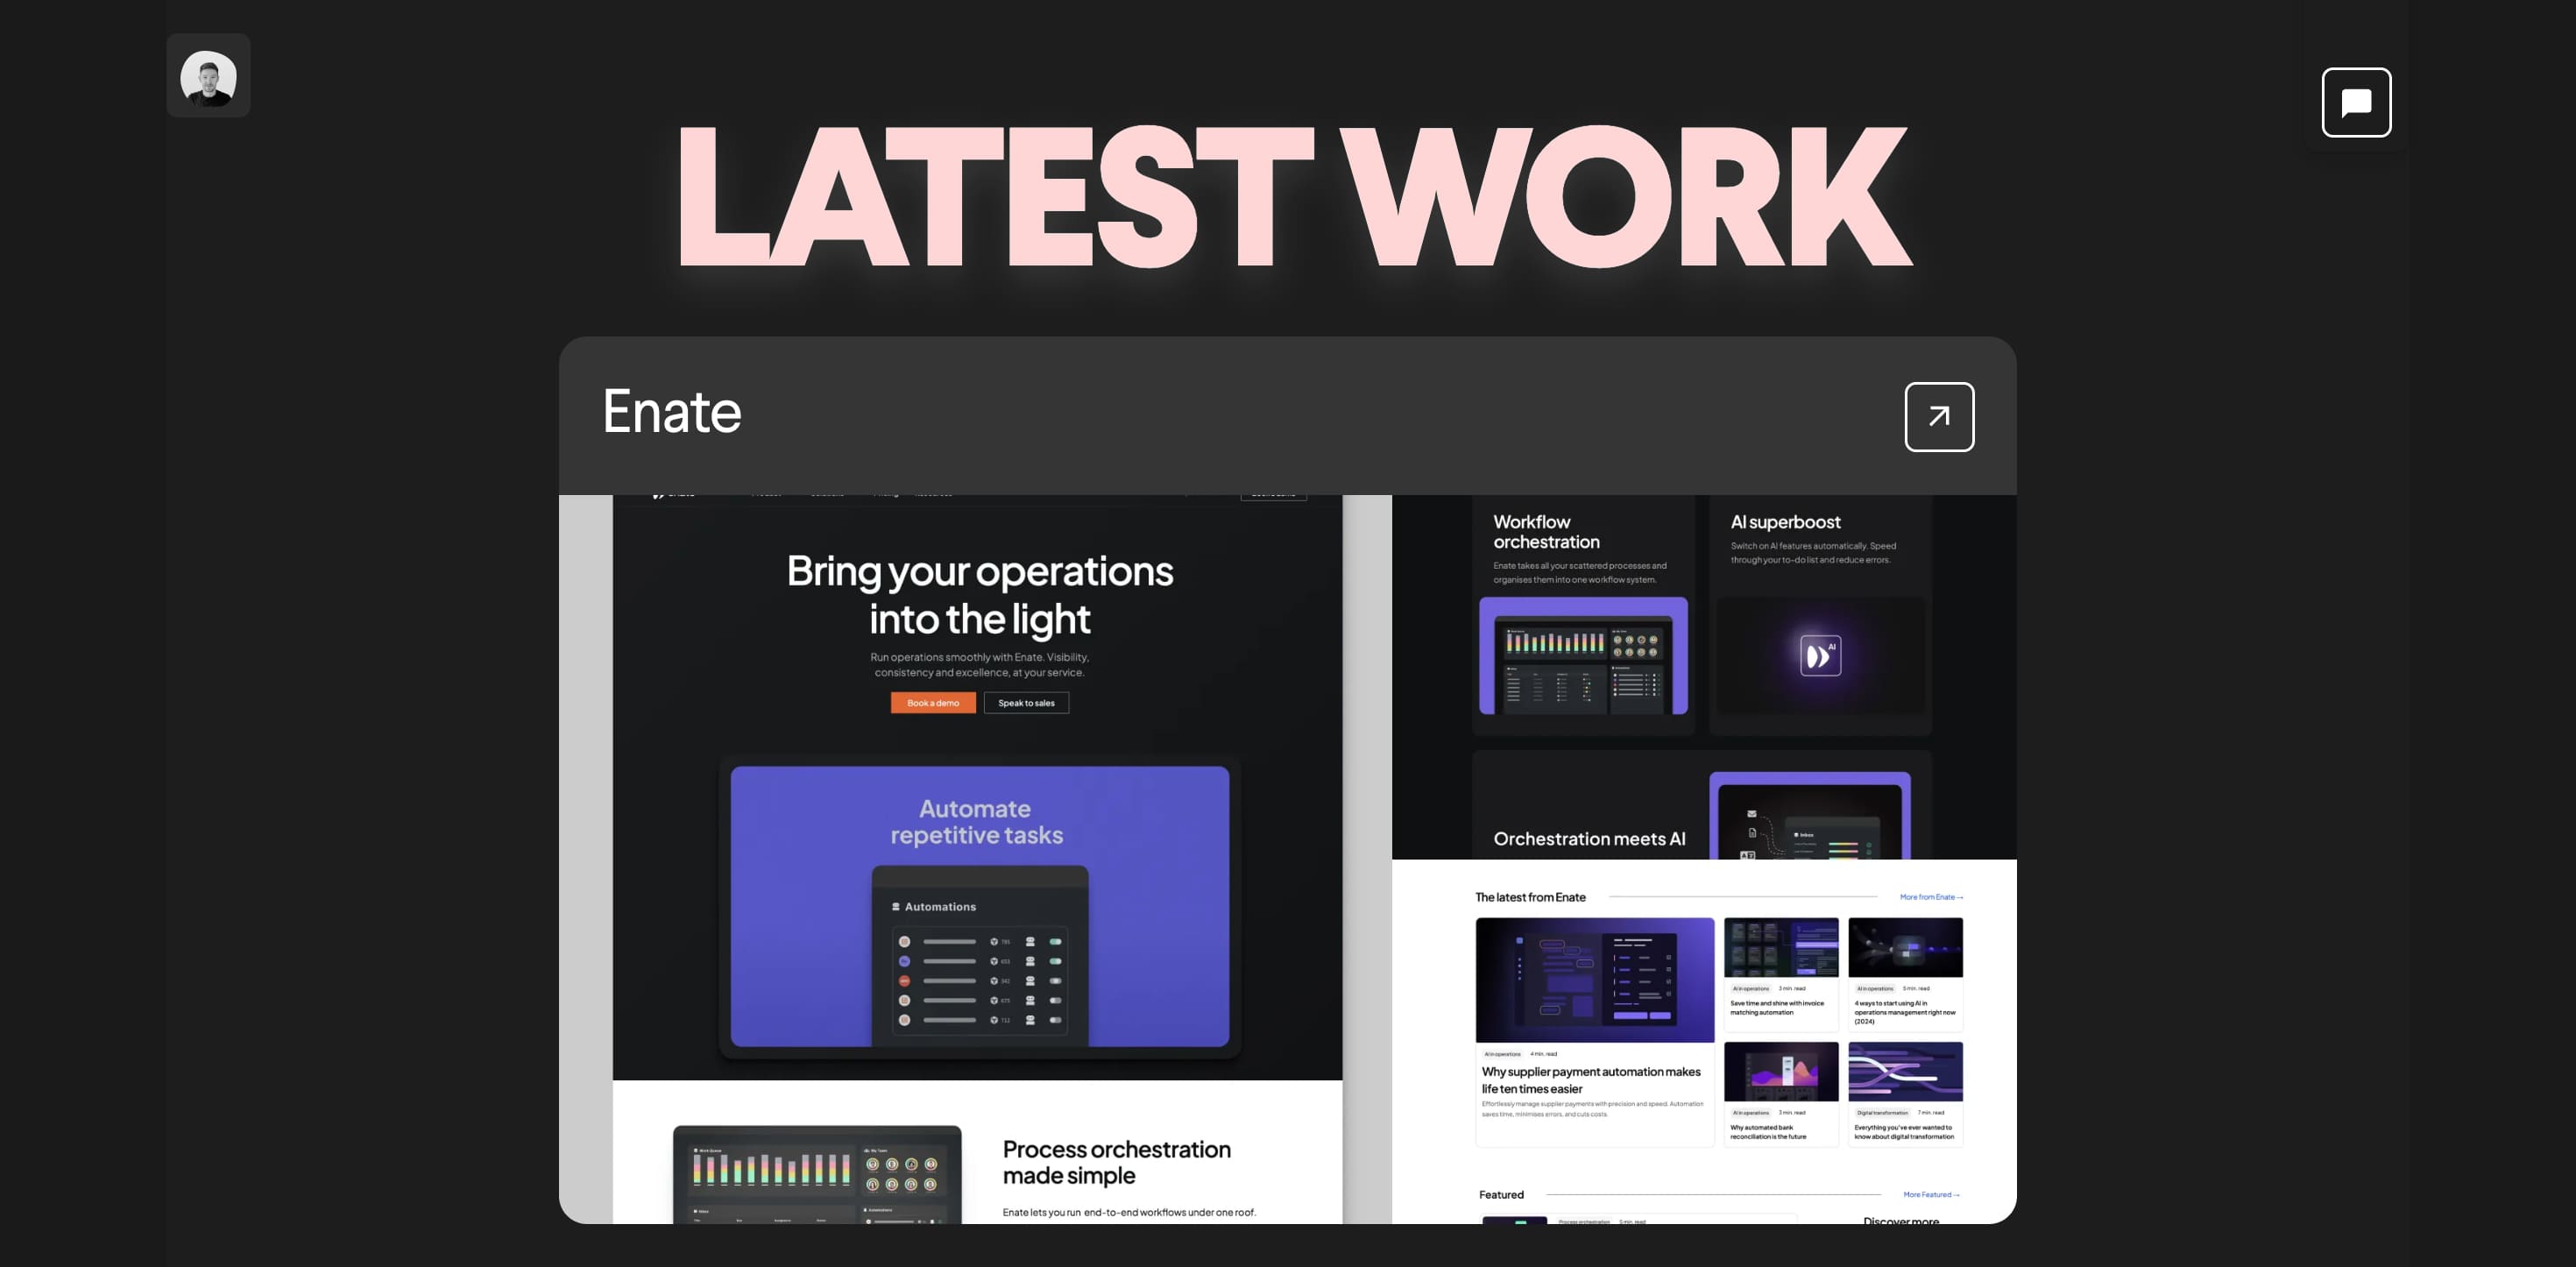Click the large supplier payment article image

1595,981
